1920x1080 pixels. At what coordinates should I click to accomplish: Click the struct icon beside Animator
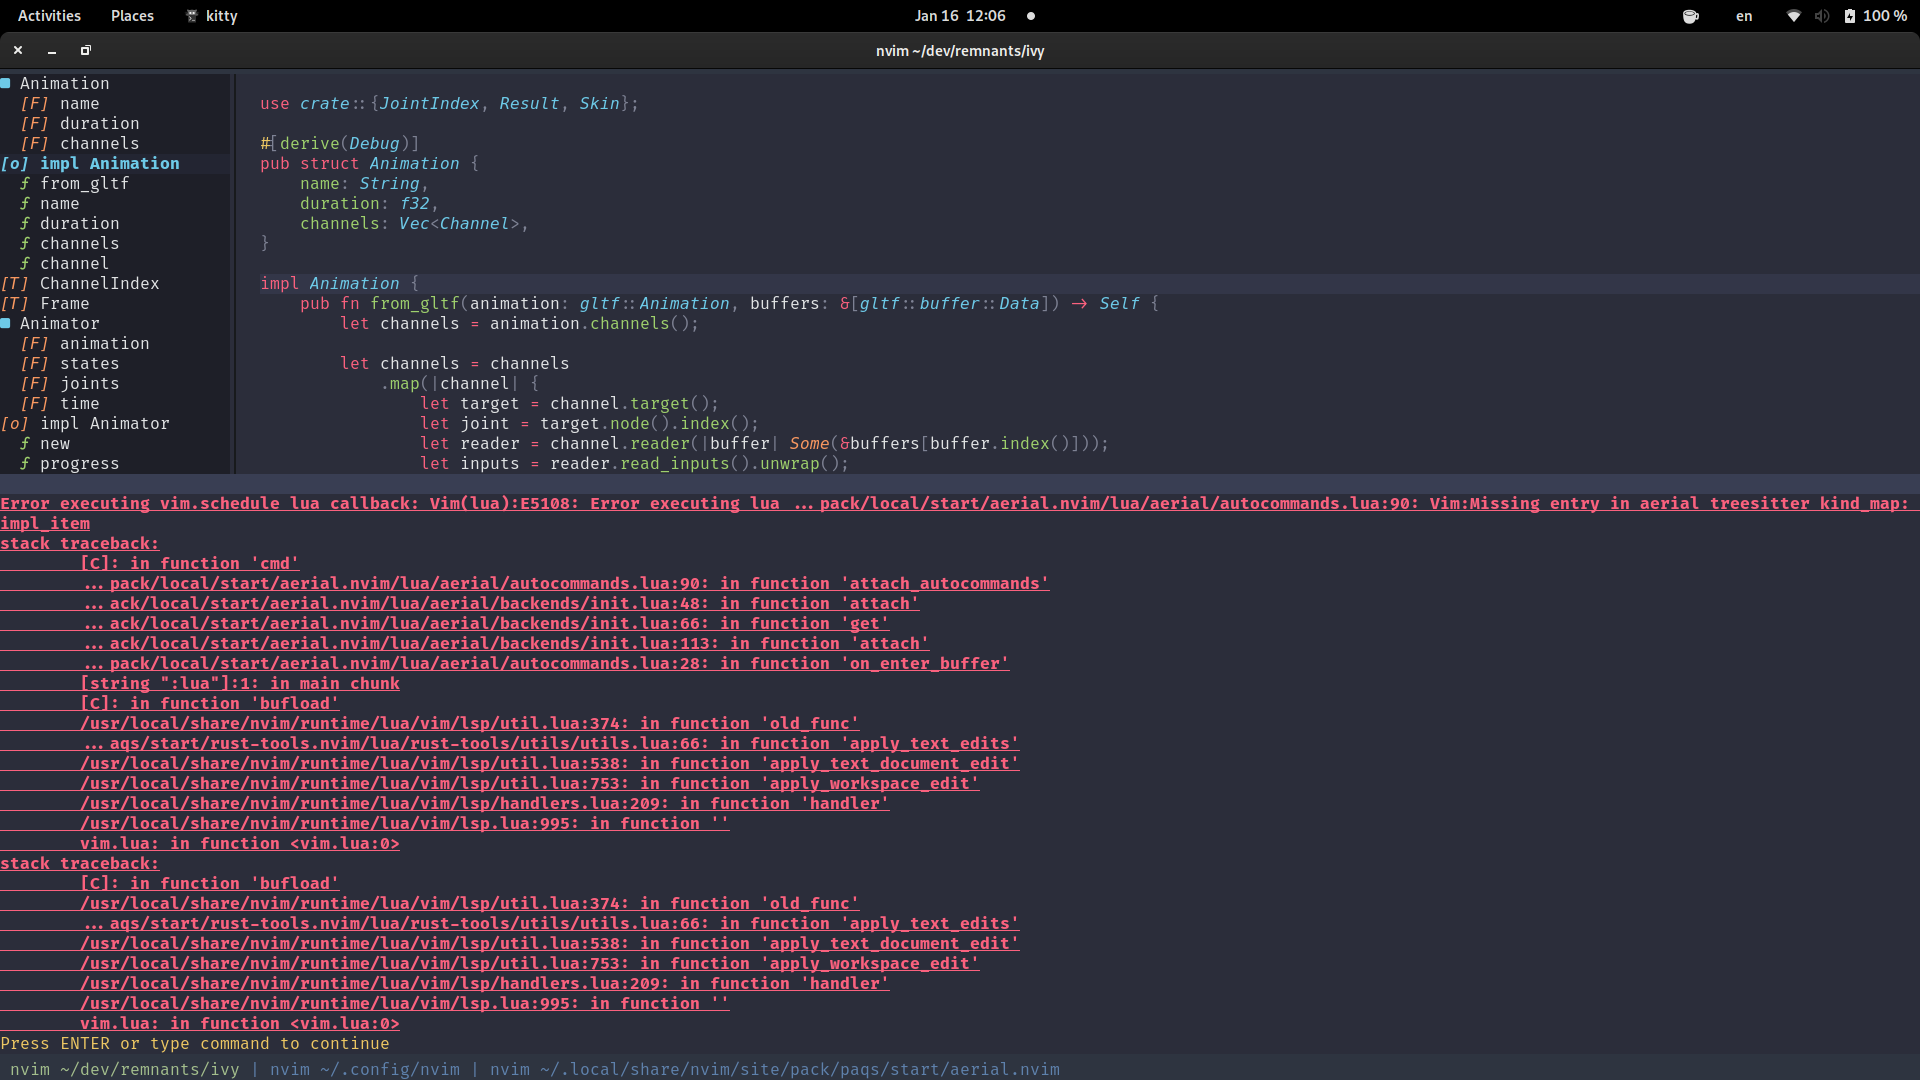(x=8, y=323)
